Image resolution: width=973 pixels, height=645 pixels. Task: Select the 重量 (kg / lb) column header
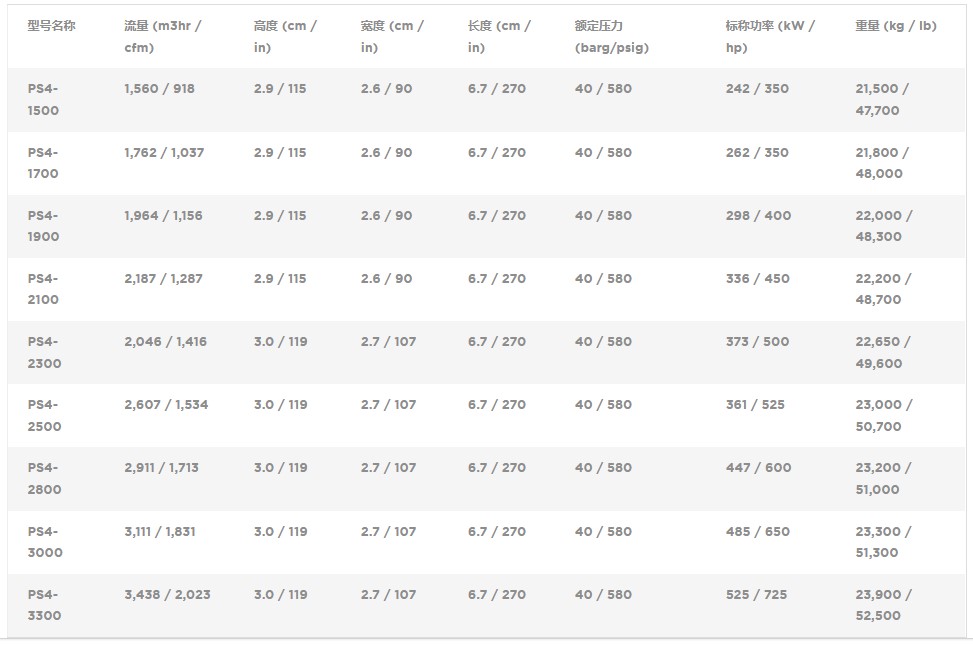pos(895,26)
